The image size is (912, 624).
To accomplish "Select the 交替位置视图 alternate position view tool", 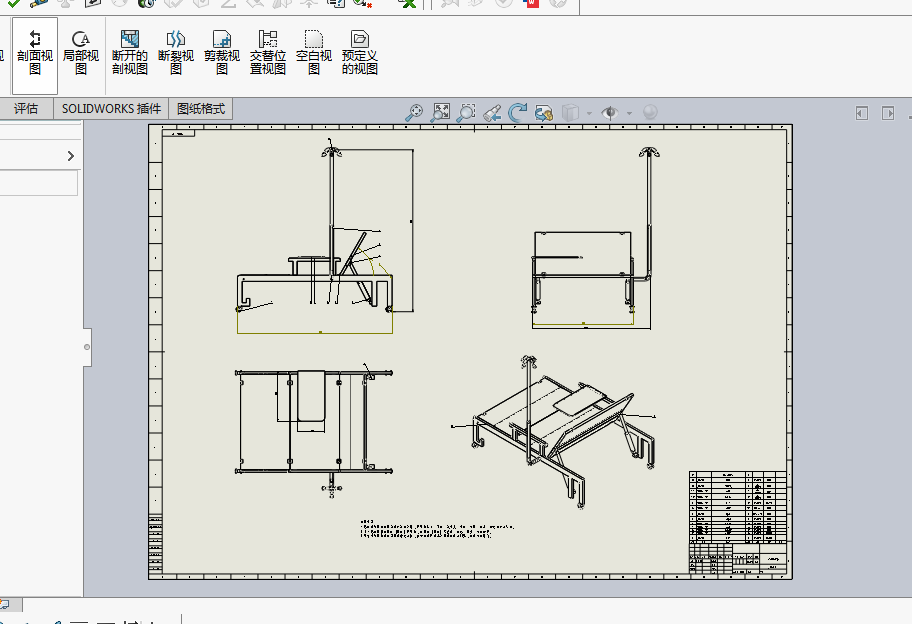I will [268, 54].
